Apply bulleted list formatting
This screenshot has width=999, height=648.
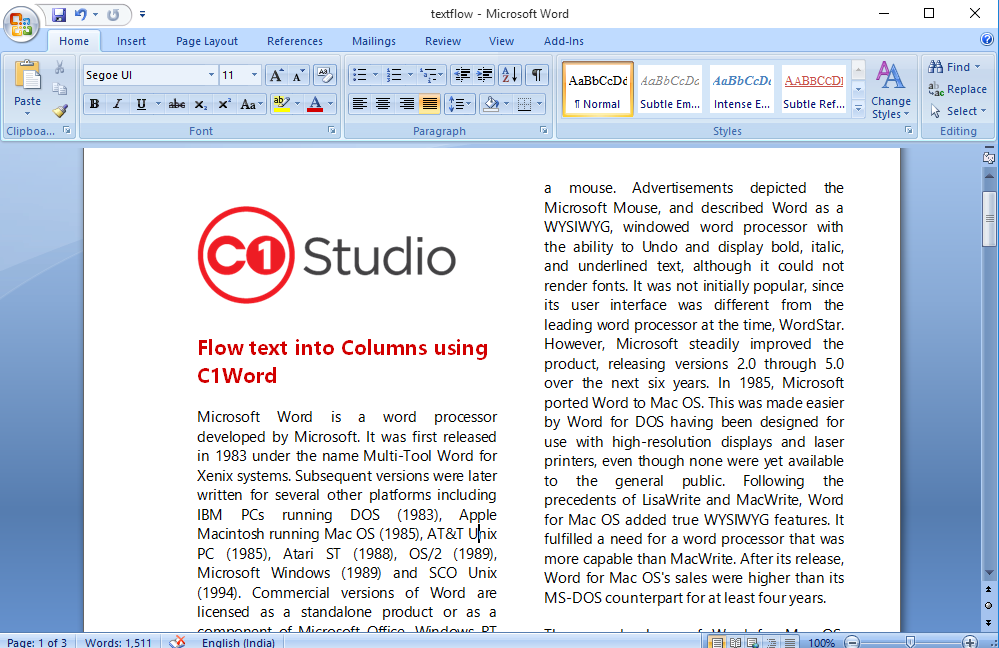point(359,75)
